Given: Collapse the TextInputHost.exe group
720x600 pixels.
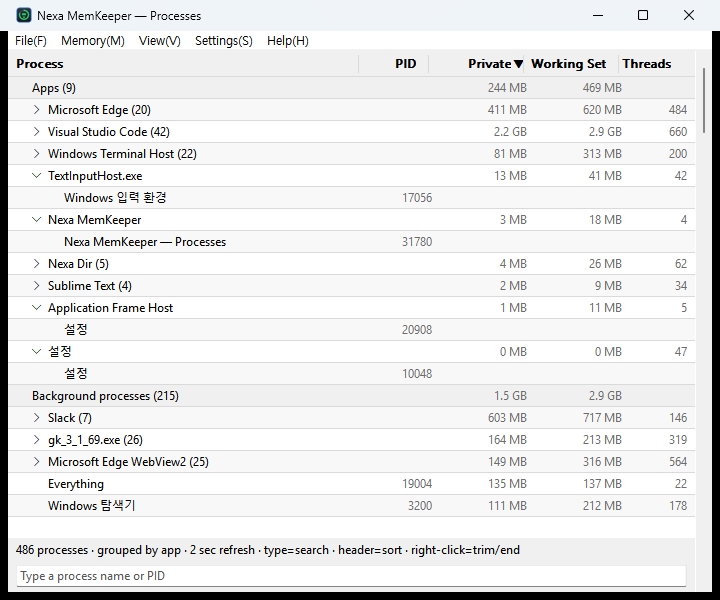Looking at the screenshot, I should tap(37, 176).
